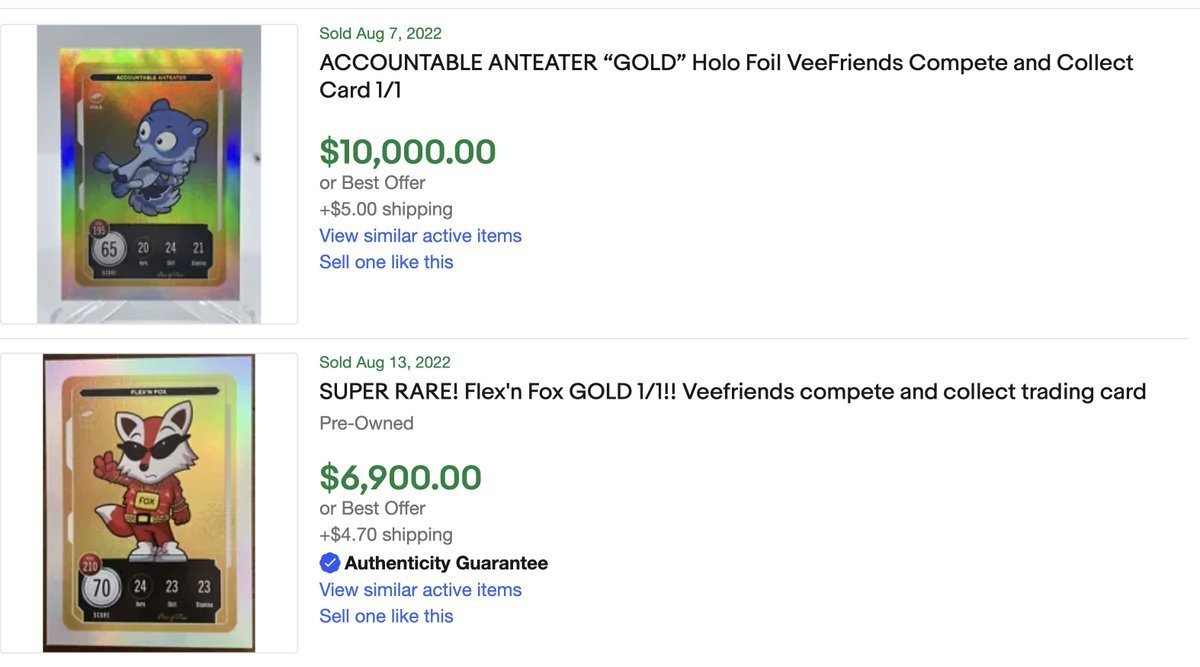
Task: Click View similar active items under Fox listing
Action: tap(420, 590)
